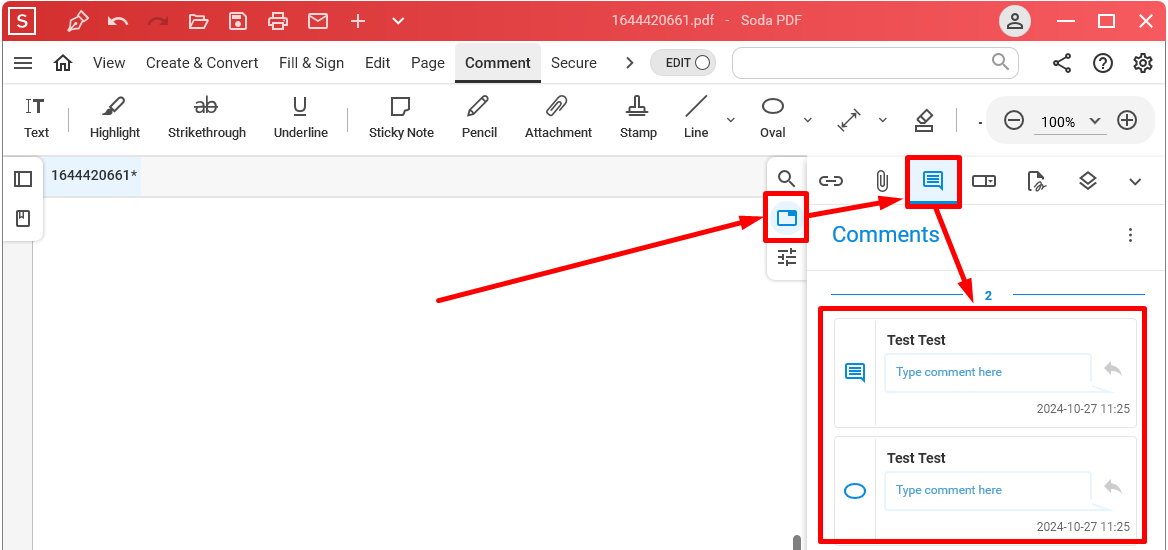Open the user account profile icon
1168x550 pixels.
click(x=1015, y=21)
